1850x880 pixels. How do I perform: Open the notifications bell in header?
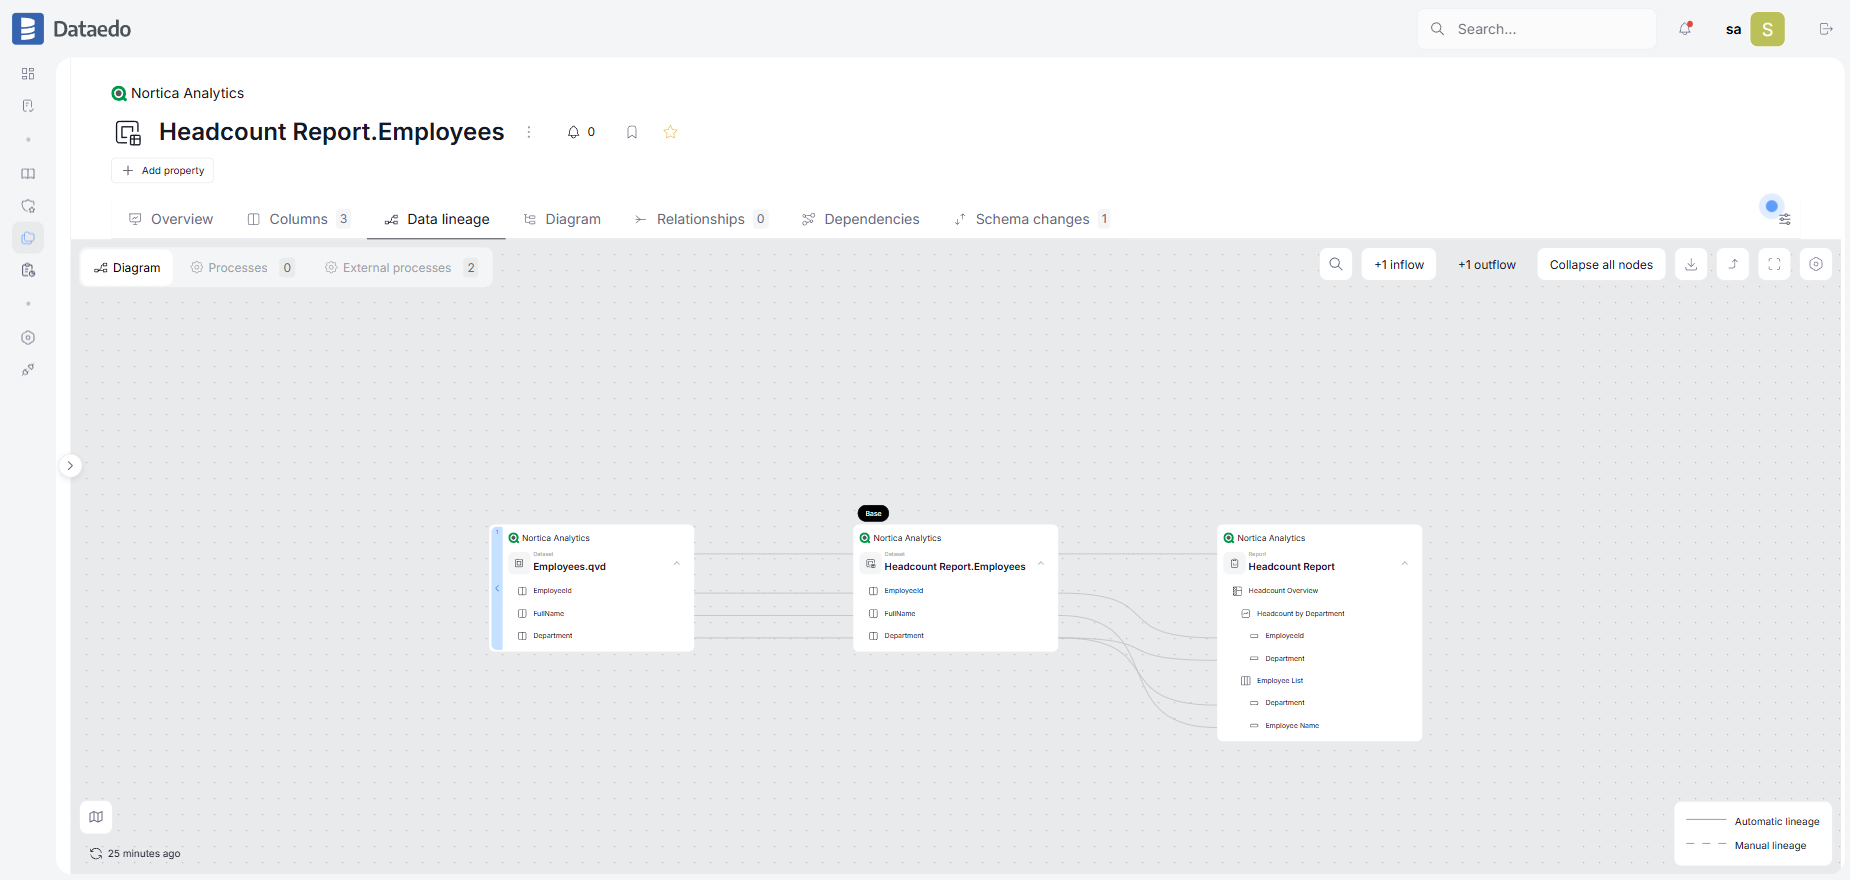1686,29
